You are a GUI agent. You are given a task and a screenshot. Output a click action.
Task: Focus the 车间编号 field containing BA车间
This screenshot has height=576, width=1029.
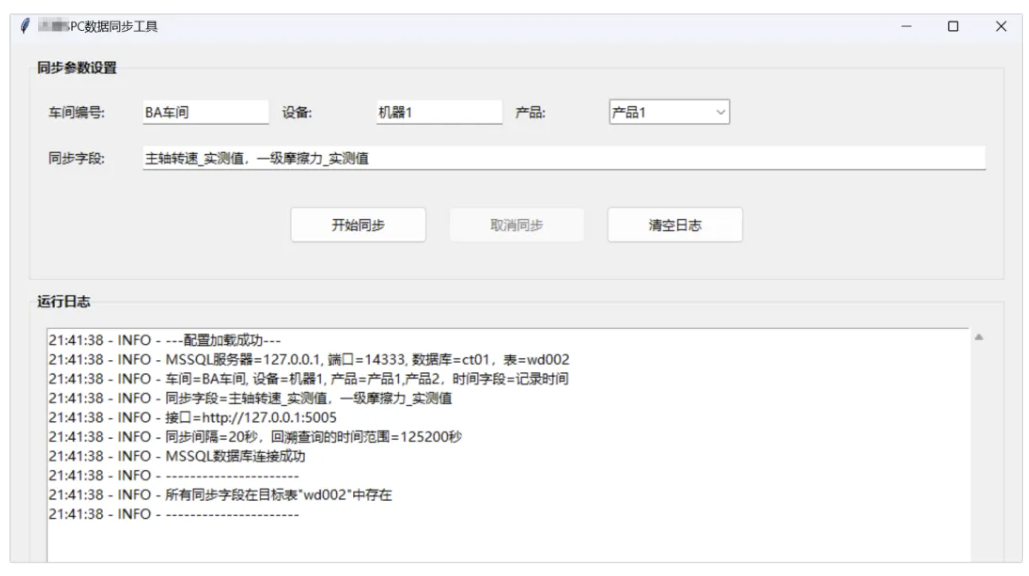click(204, 113)
